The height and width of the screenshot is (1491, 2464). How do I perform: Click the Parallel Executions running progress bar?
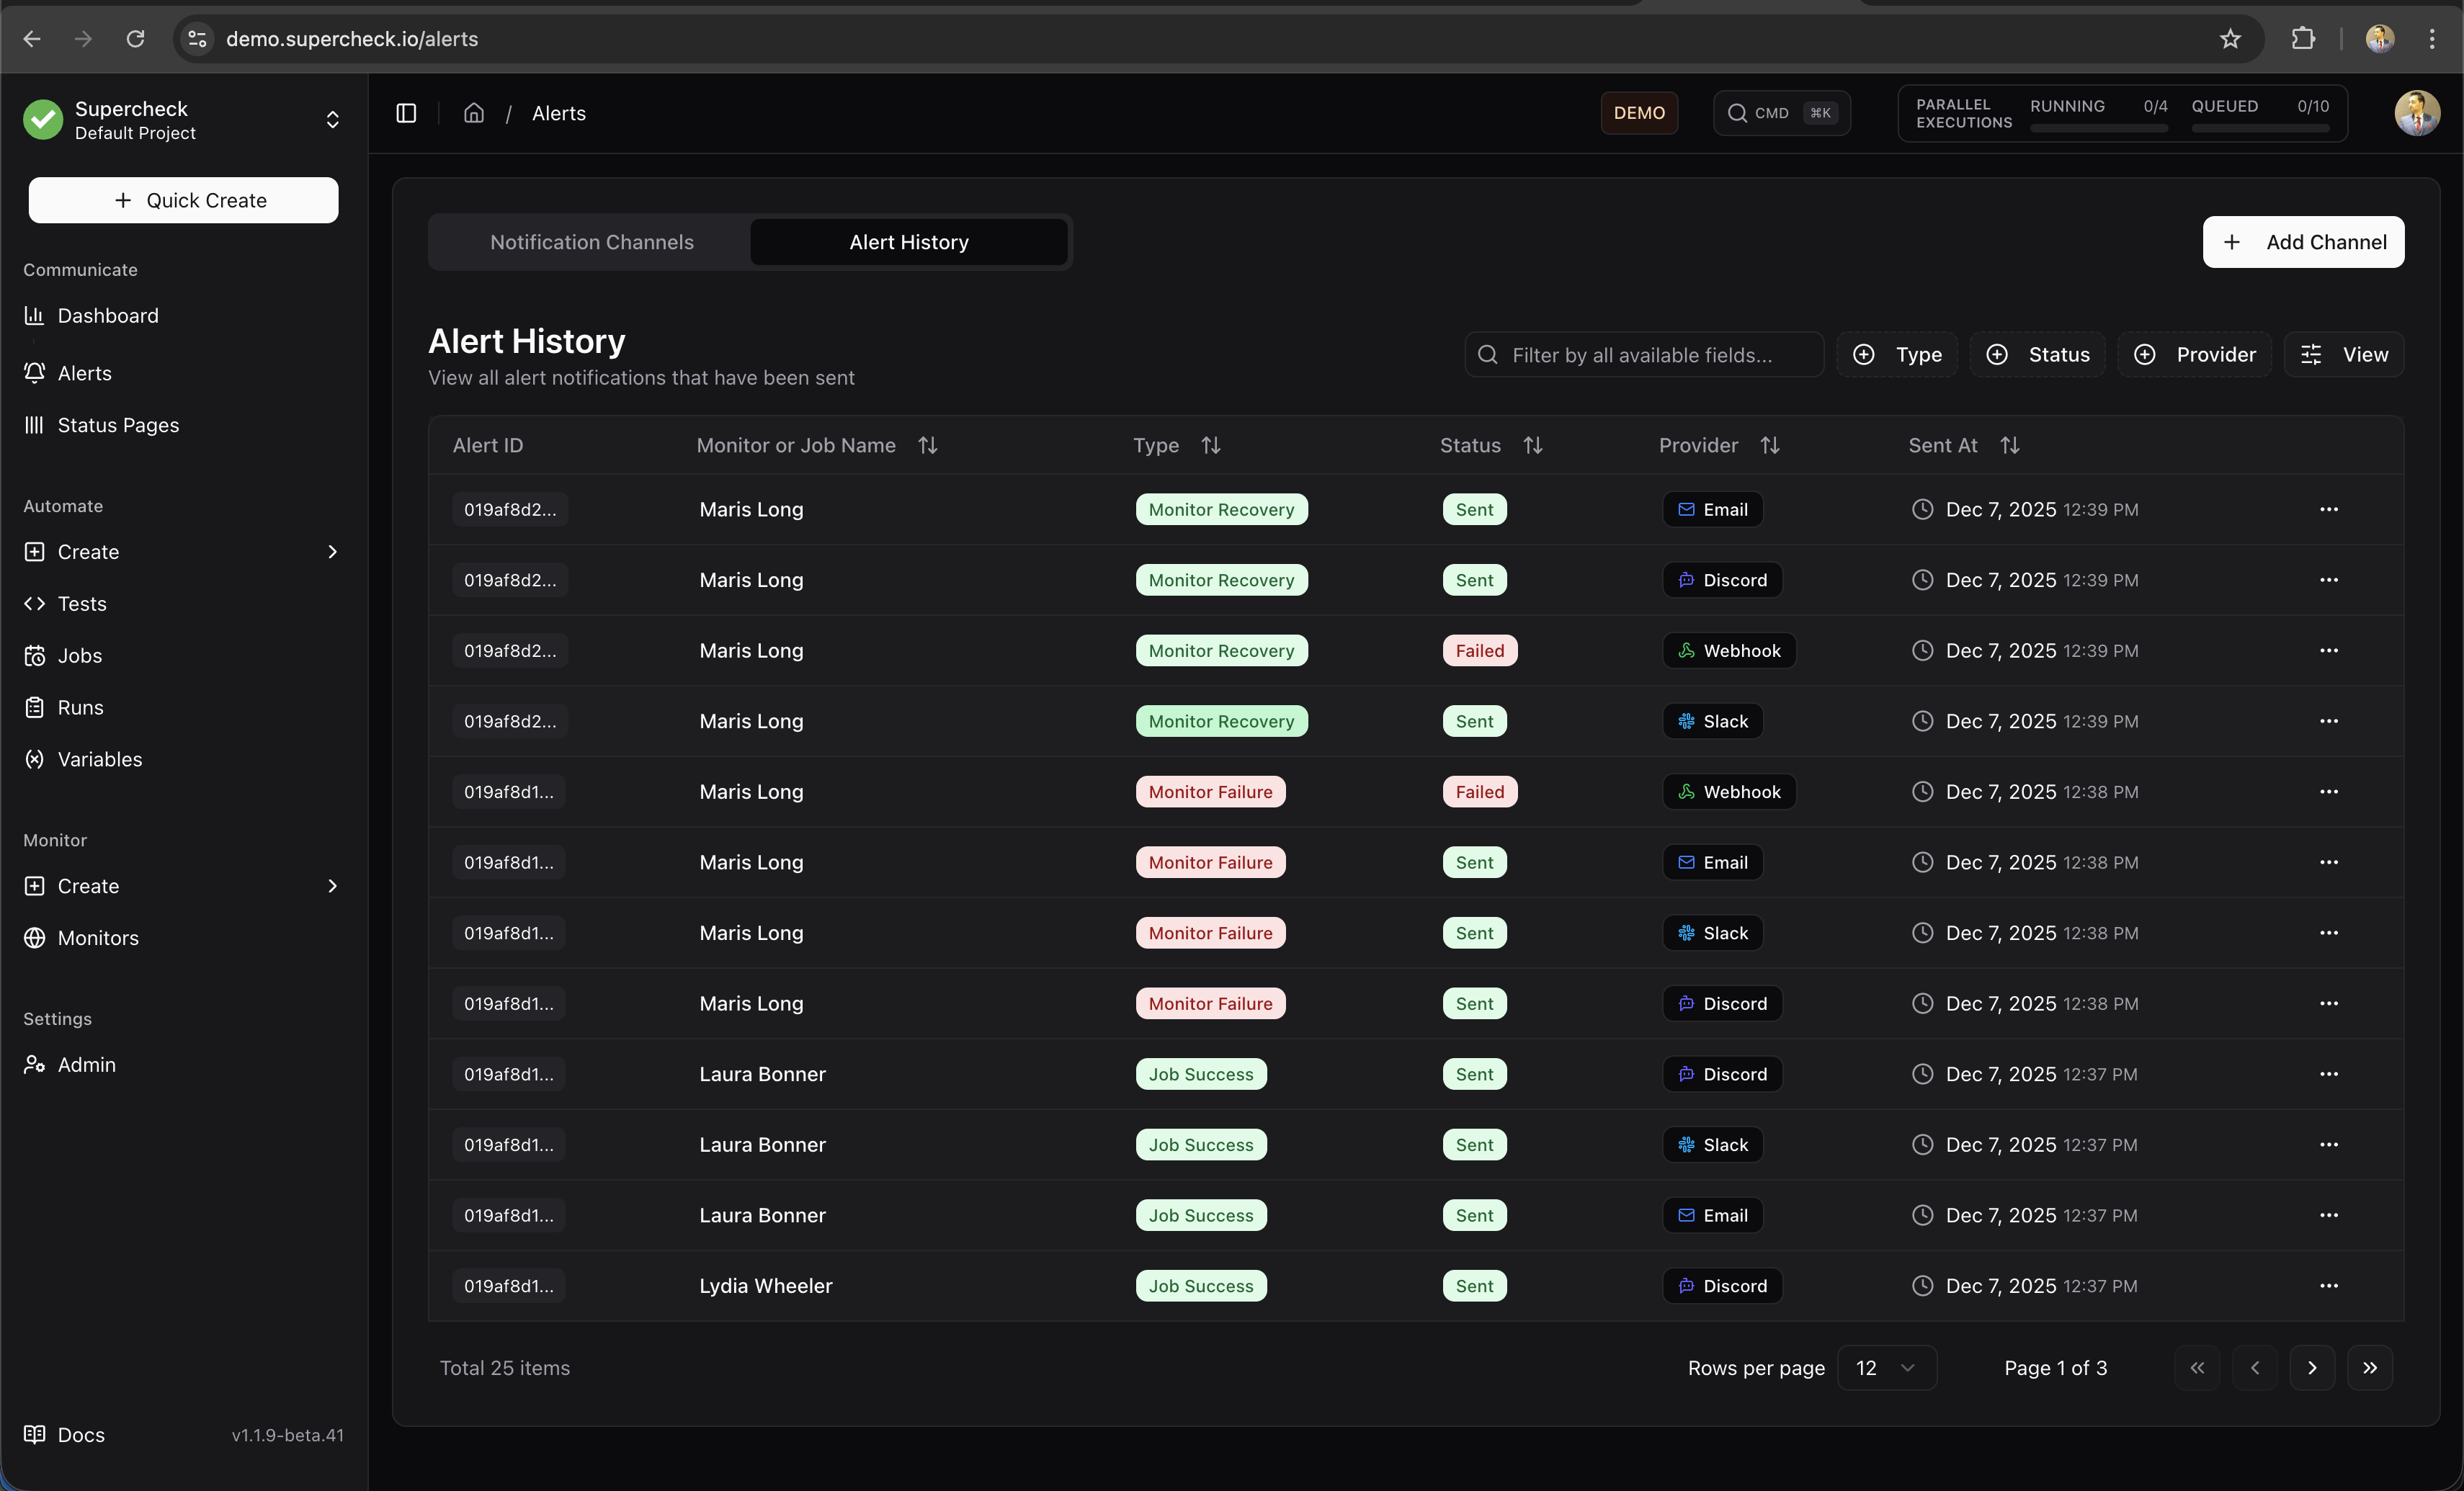tap(2097, 127)
